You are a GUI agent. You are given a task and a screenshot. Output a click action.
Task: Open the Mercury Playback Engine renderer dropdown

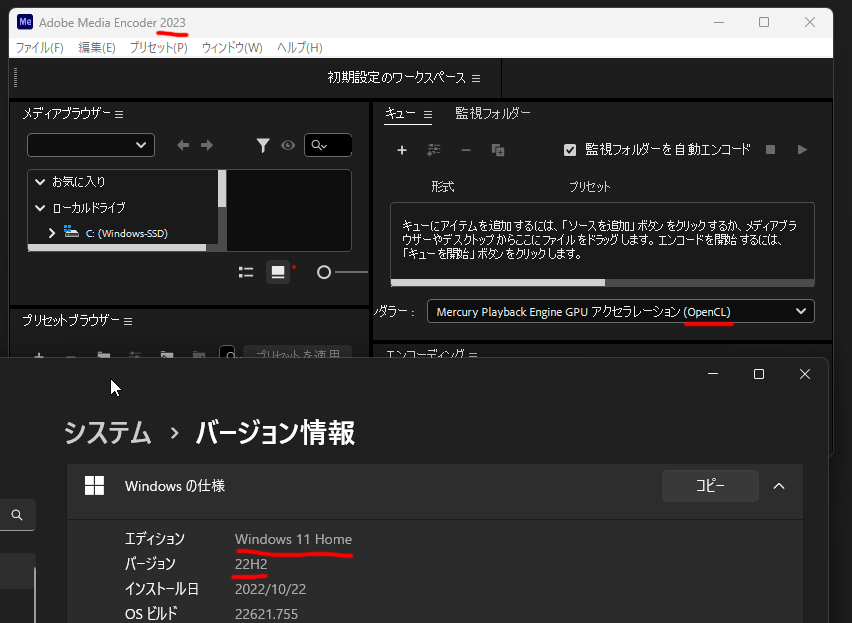point(621,312)
